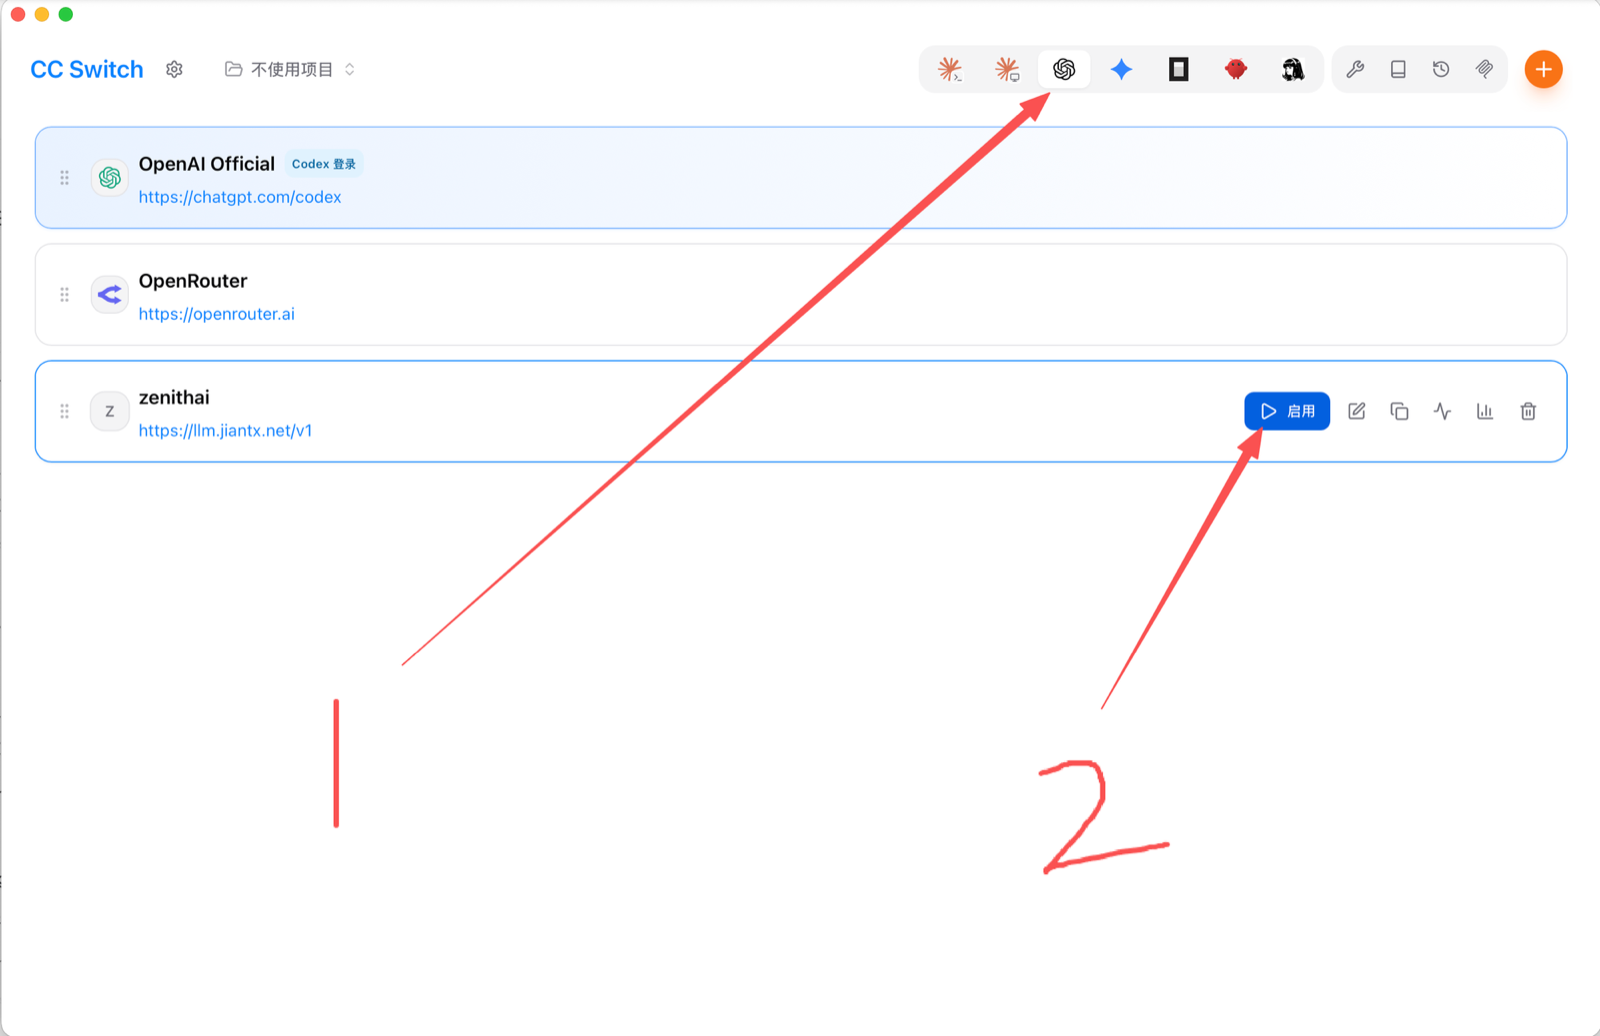This screenshot has width=1600, height=1036.
Task: Select the red robot app icon
Action: tap(1236, 69)
